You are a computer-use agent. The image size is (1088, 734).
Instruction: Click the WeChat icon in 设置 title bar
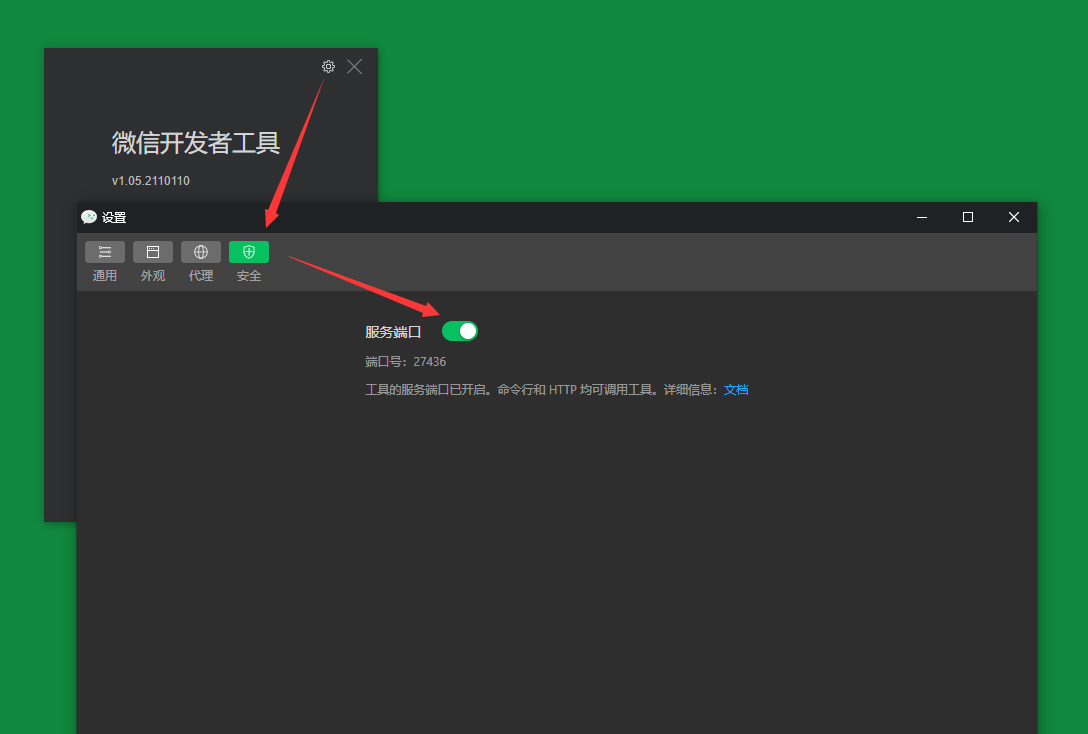[x=89, y=217]
